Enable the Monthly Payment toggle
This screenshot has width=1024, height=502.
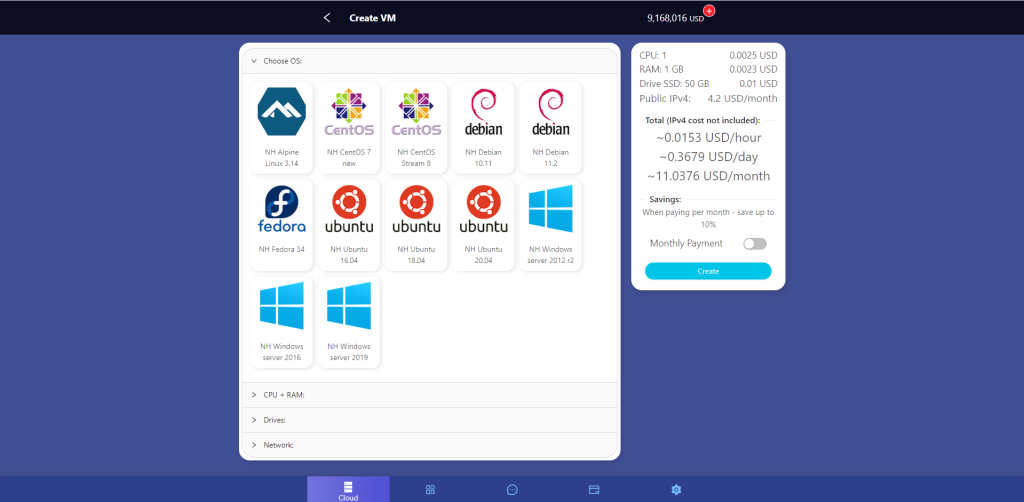click(x=755, y=243)
